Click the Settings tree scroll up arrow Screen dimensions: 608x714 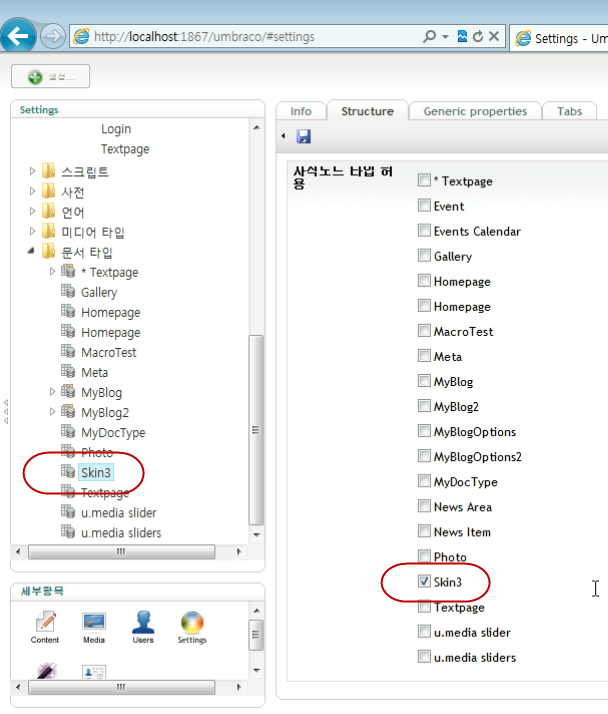pyautogui.click(x=256, y=128)
